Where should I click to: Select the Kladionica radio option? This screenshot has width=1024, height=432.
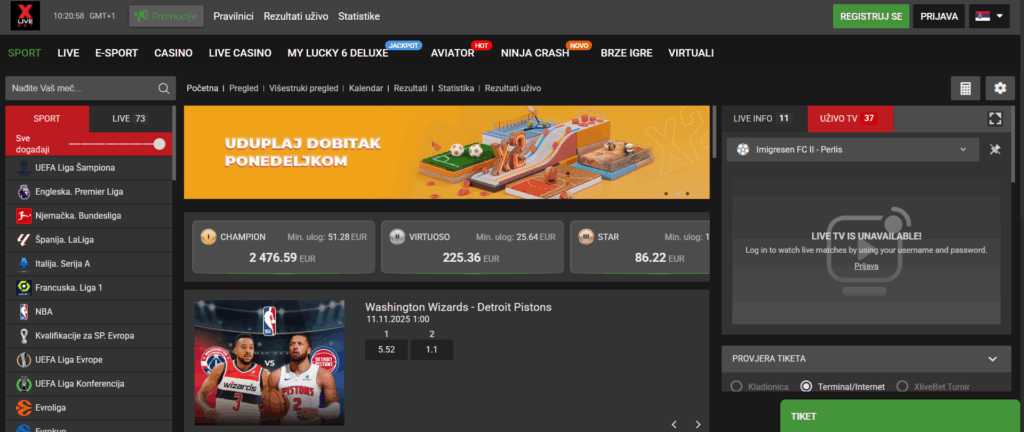point(736,386)
